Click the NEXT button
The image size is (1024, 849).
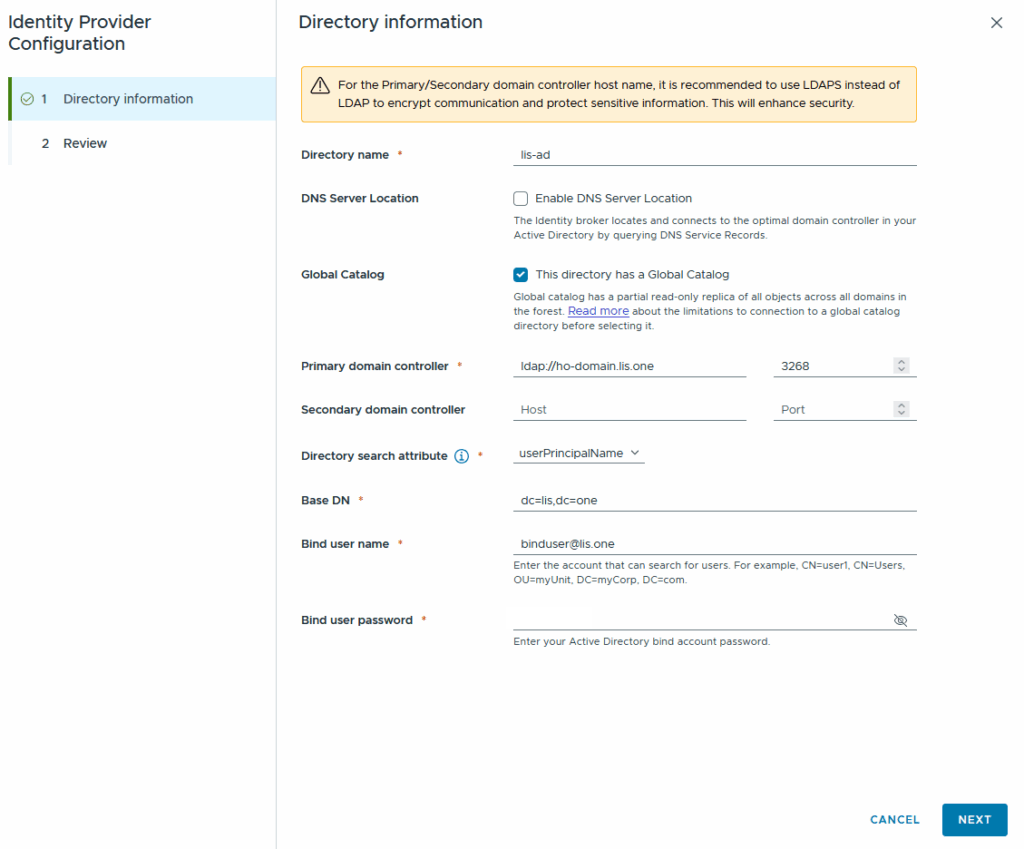pyautogui.click(x=974, y=820)
